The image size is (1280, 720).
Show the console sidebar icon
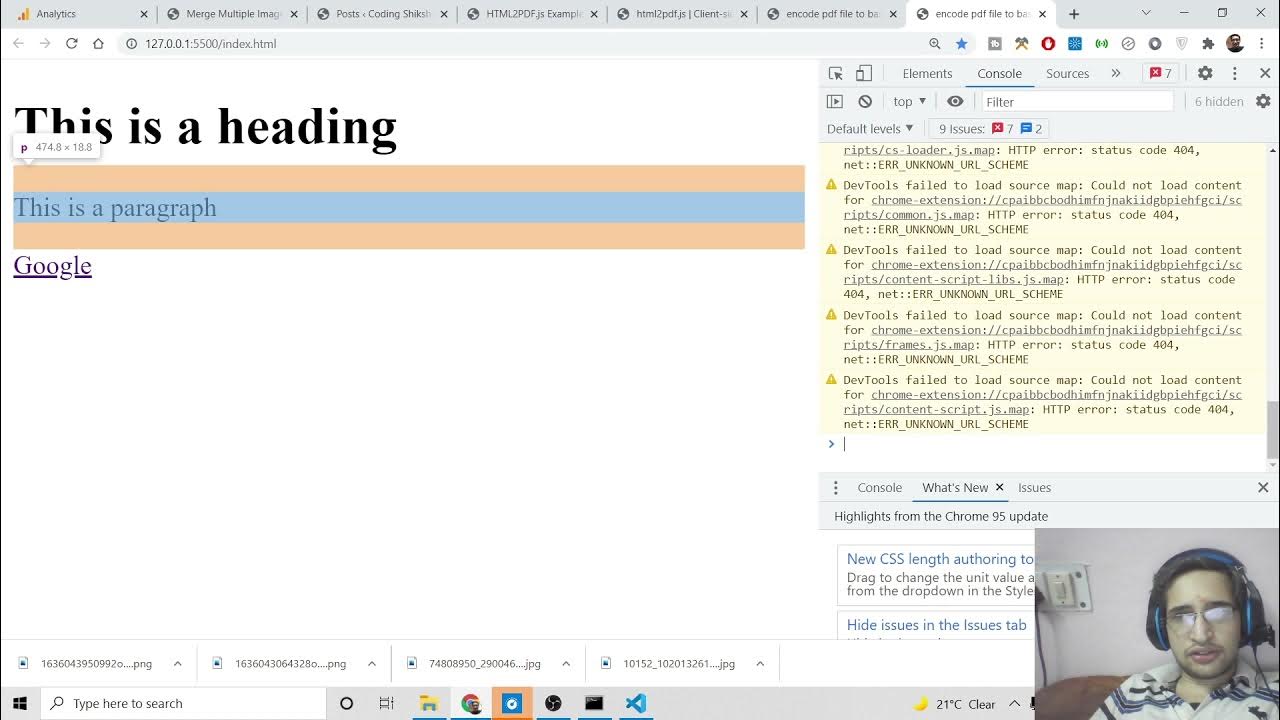pos(835,101)
